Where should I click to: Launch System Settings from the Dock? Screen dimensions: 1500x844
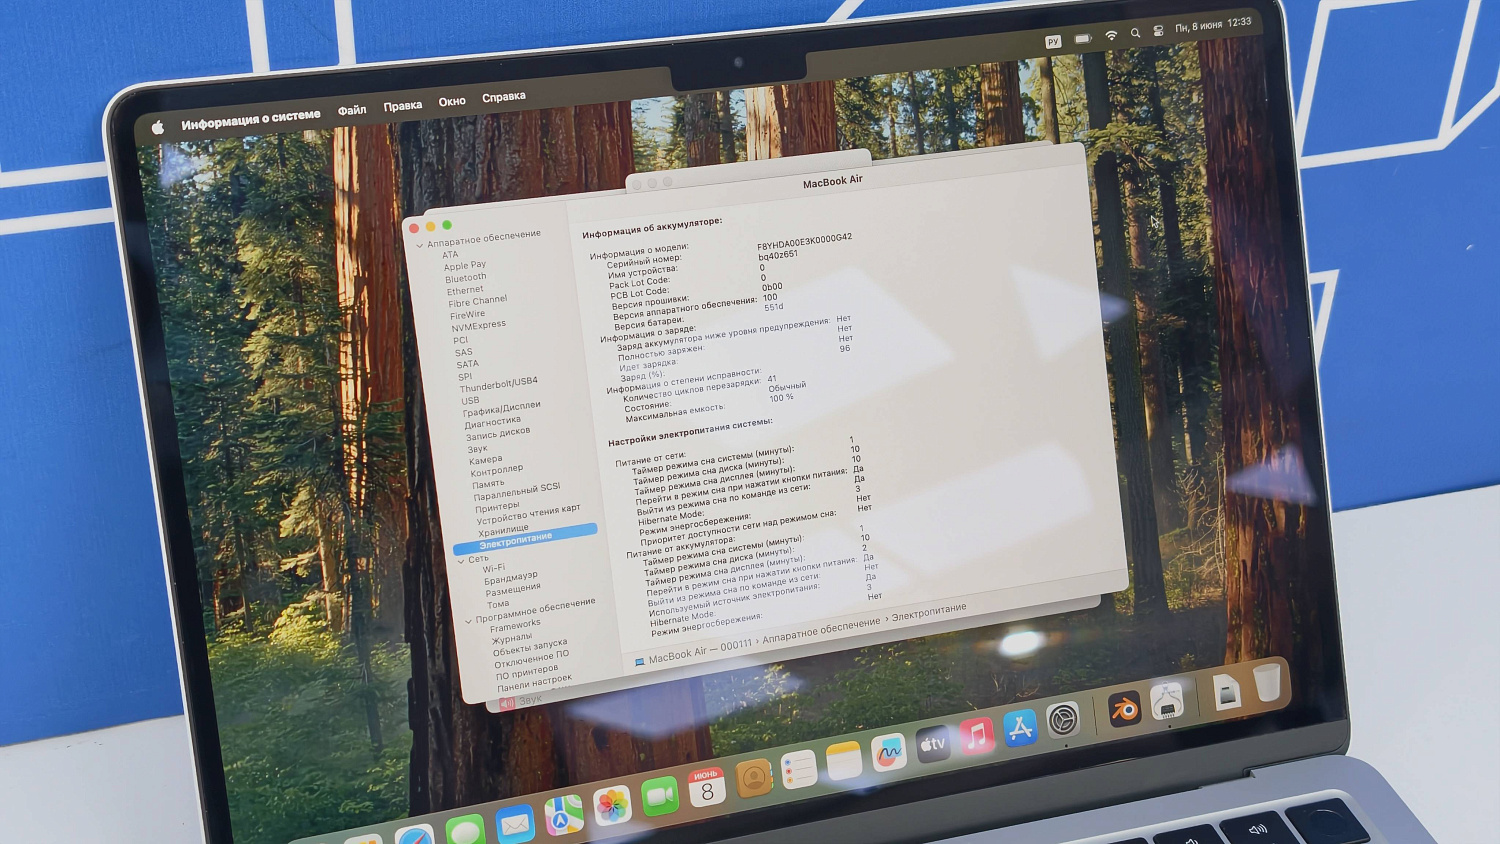coord(1063,719)
